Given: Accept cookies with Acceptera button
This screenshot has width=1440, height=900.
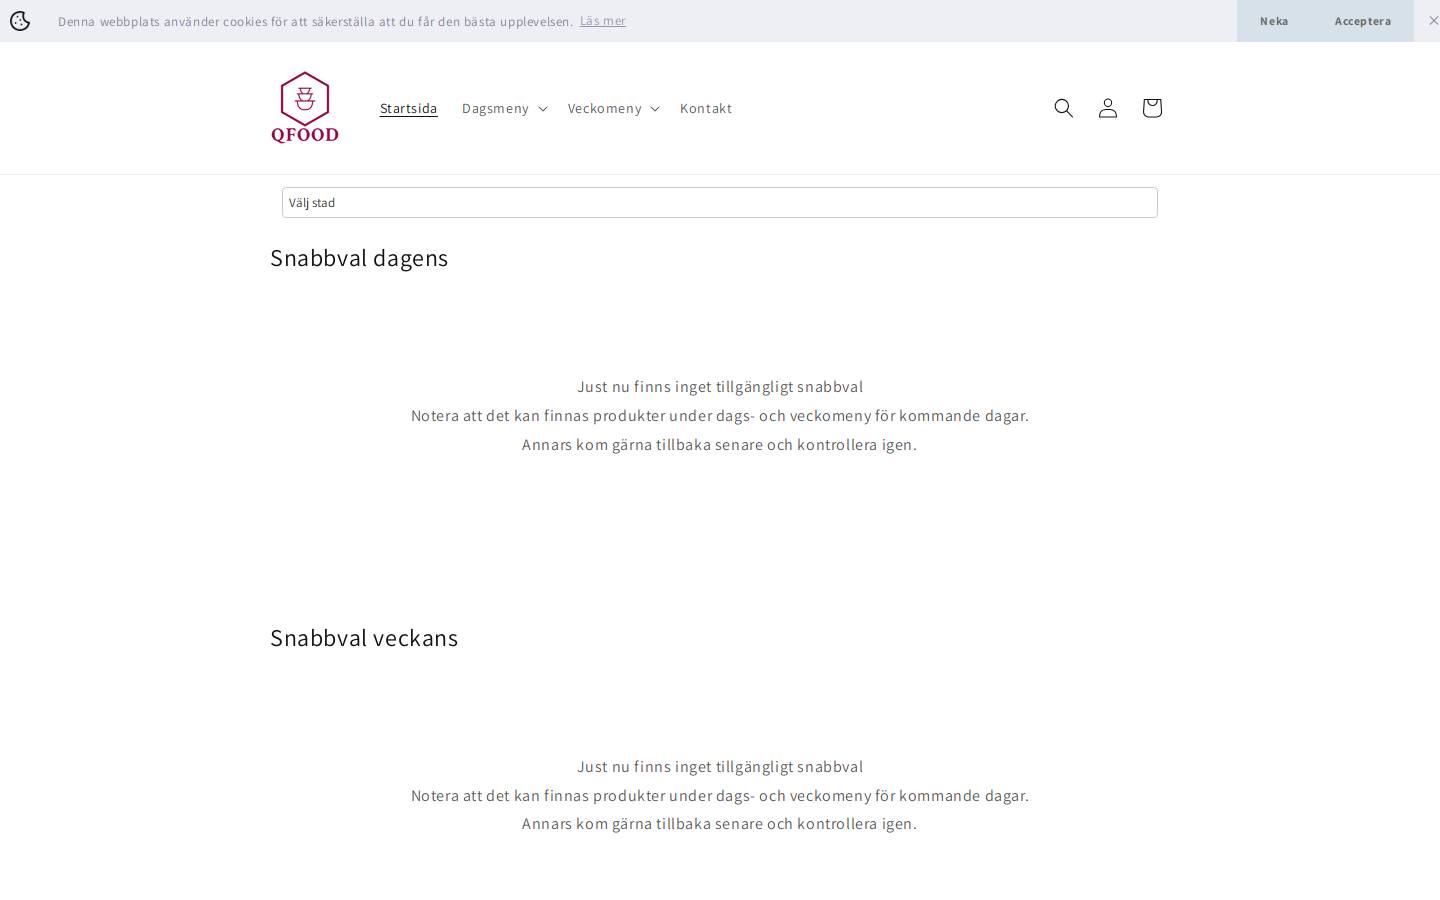Looking at the screenshot, I should point(1362,21).
